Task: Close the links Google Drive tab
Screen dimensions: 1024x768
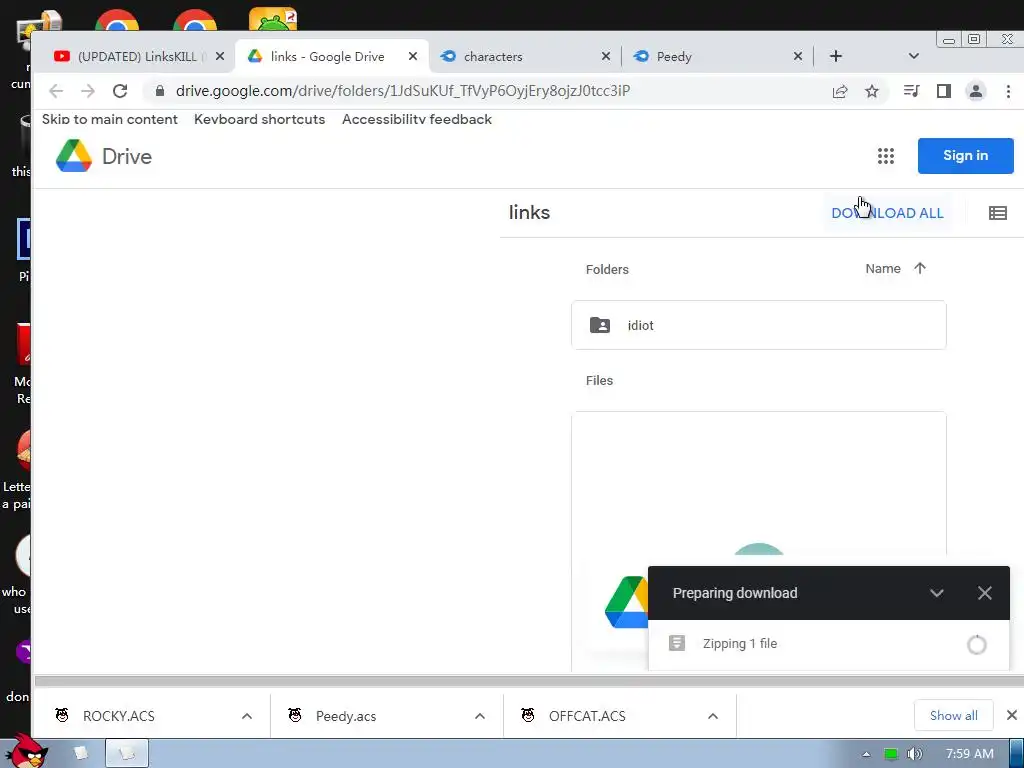Action: (x=413, y=56)
